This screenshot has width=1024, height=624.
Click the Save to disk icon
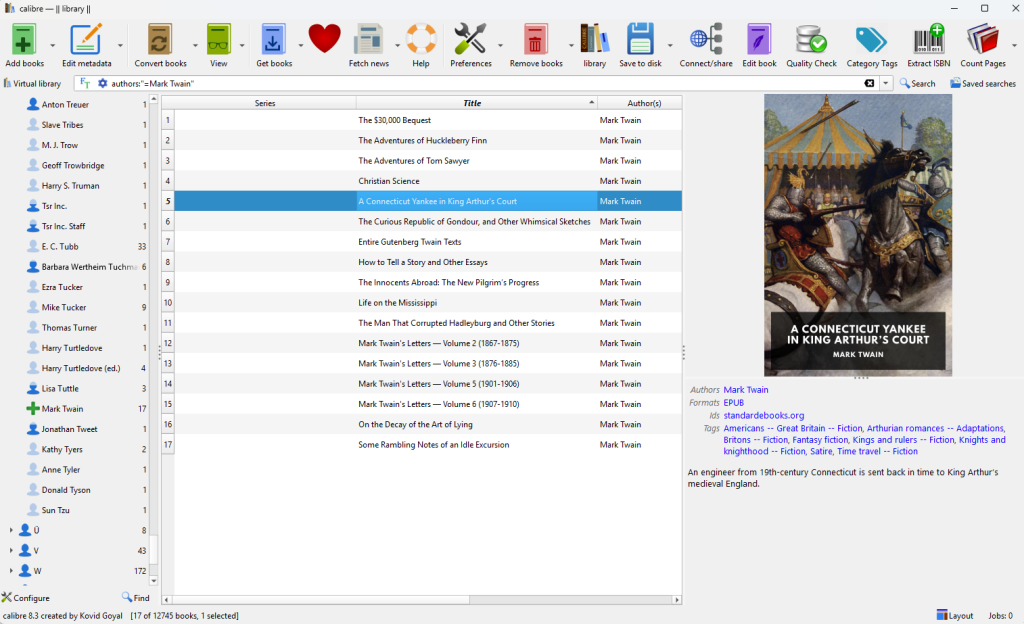[640, 40]
